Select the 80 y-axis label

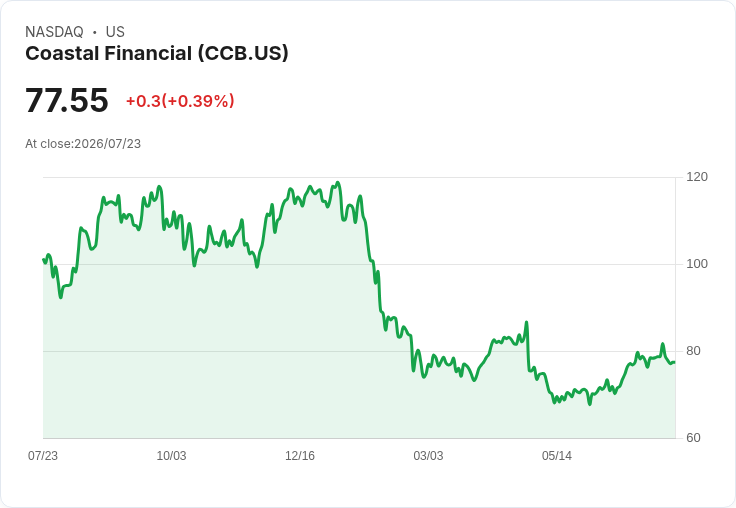tap(693, 351)
